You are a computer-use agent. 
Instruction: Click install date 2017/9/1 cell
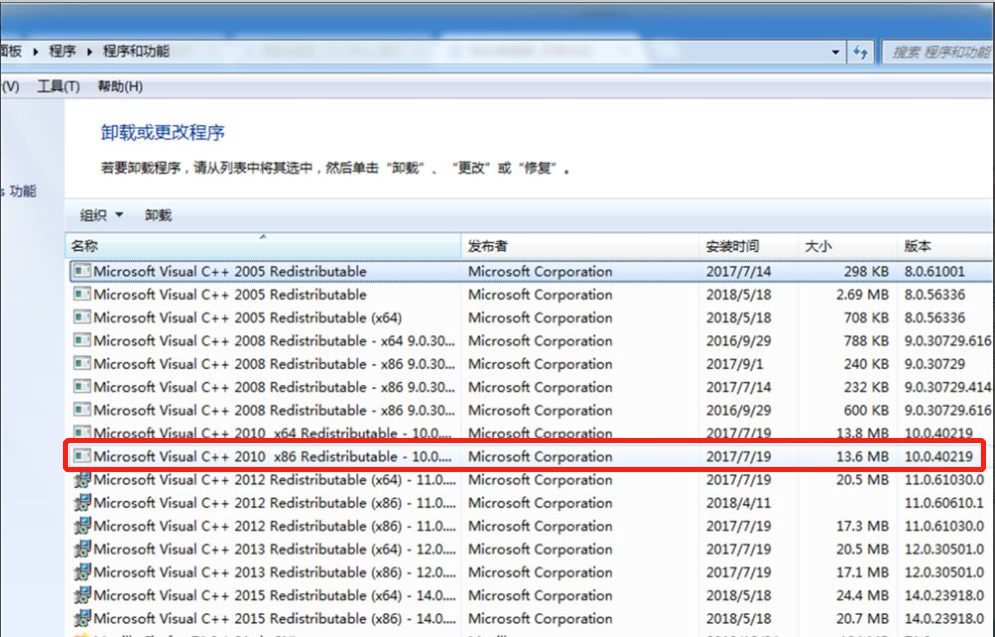pyautogui.click(x=735, y=364)
